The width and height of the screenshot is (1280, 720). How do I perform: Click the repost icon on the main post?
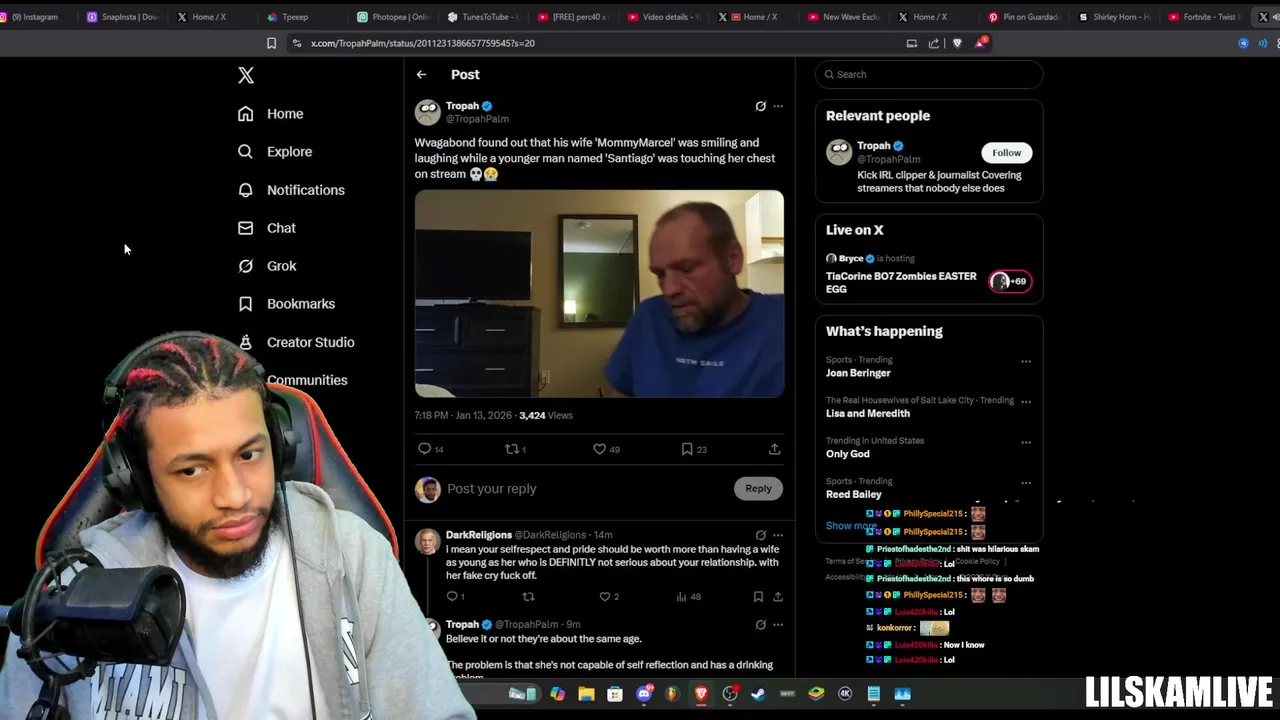[511, 449]
